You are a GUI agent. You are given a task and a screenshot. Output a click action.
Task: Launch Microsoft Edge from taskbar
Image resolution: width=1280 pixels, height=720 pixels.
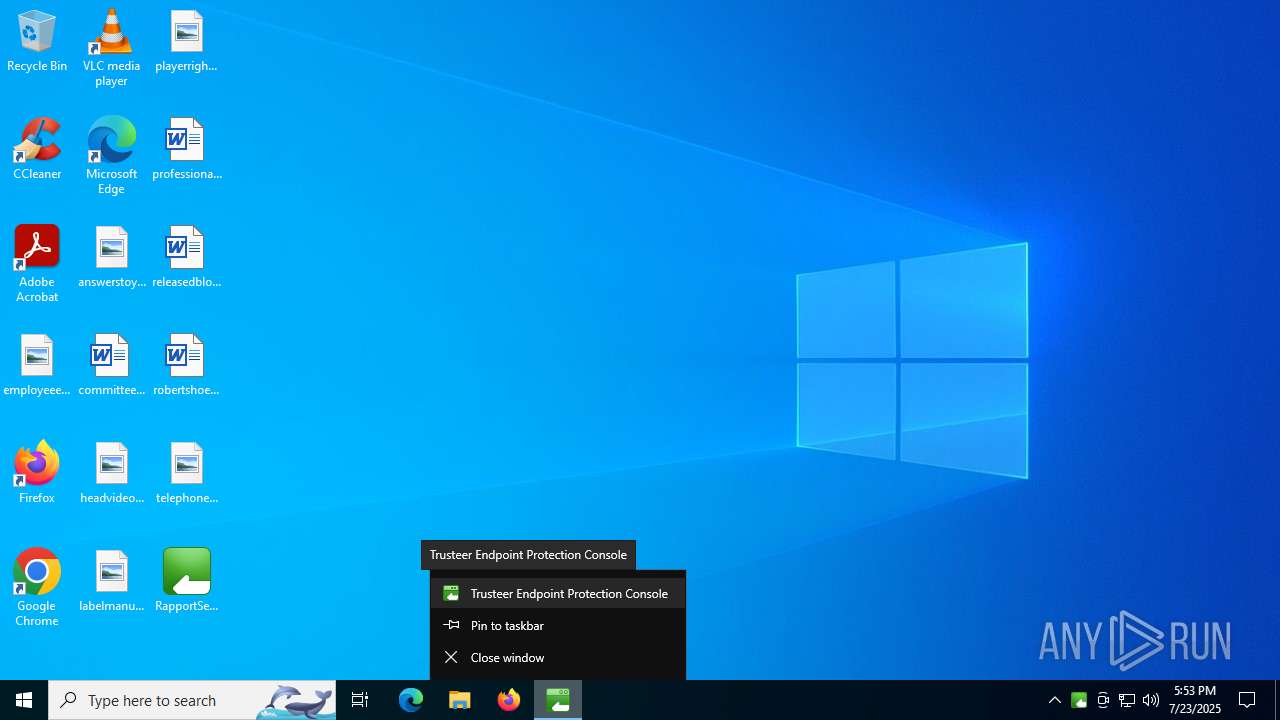click(x=411, y=700)
